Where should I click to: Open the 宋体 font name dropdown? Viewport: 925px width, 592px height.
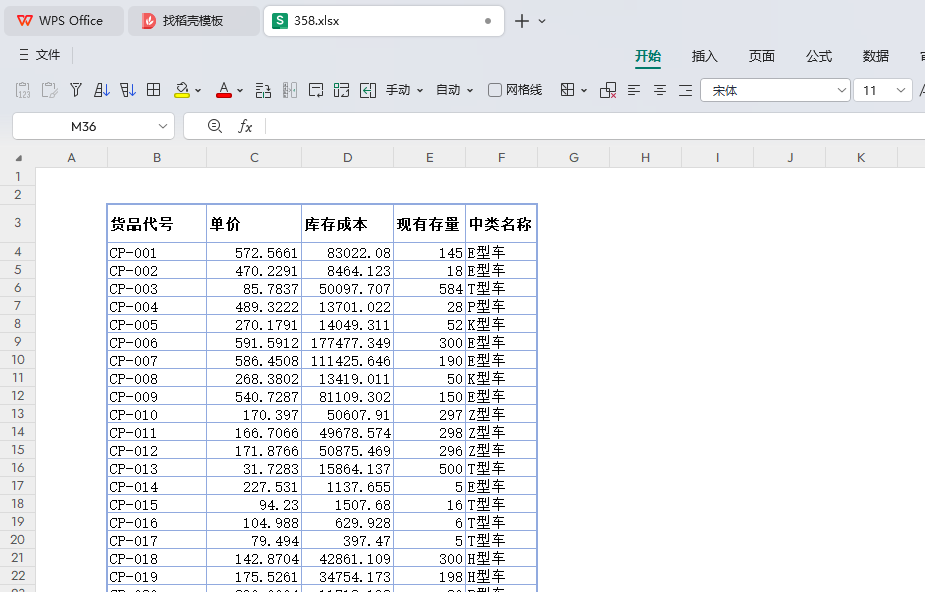pyautogui.click(x=842, y=91)
